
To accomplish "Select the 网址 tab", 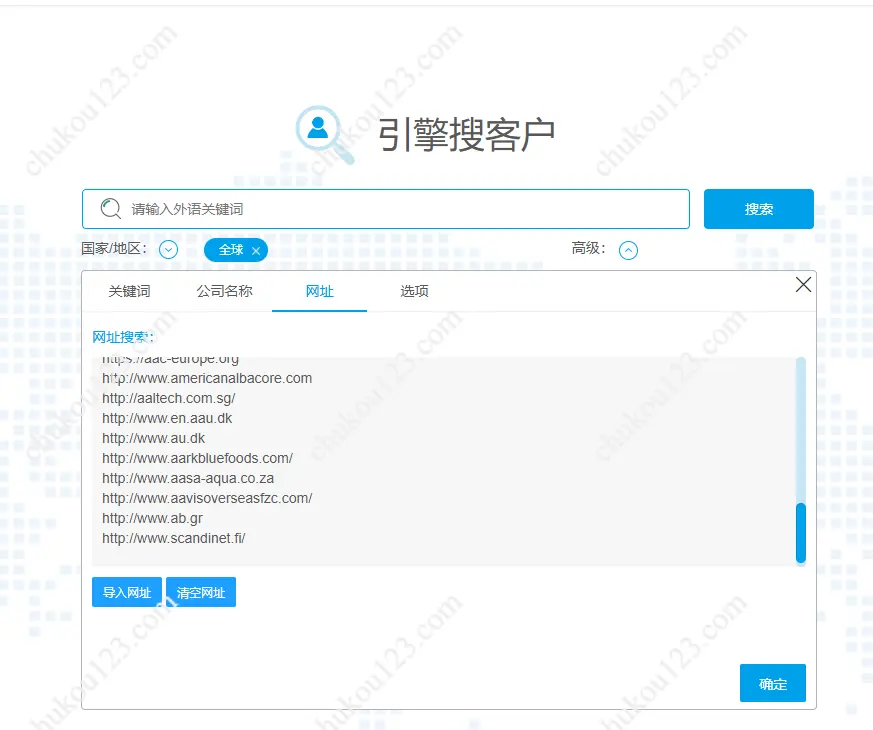I will tap(319, 291).
